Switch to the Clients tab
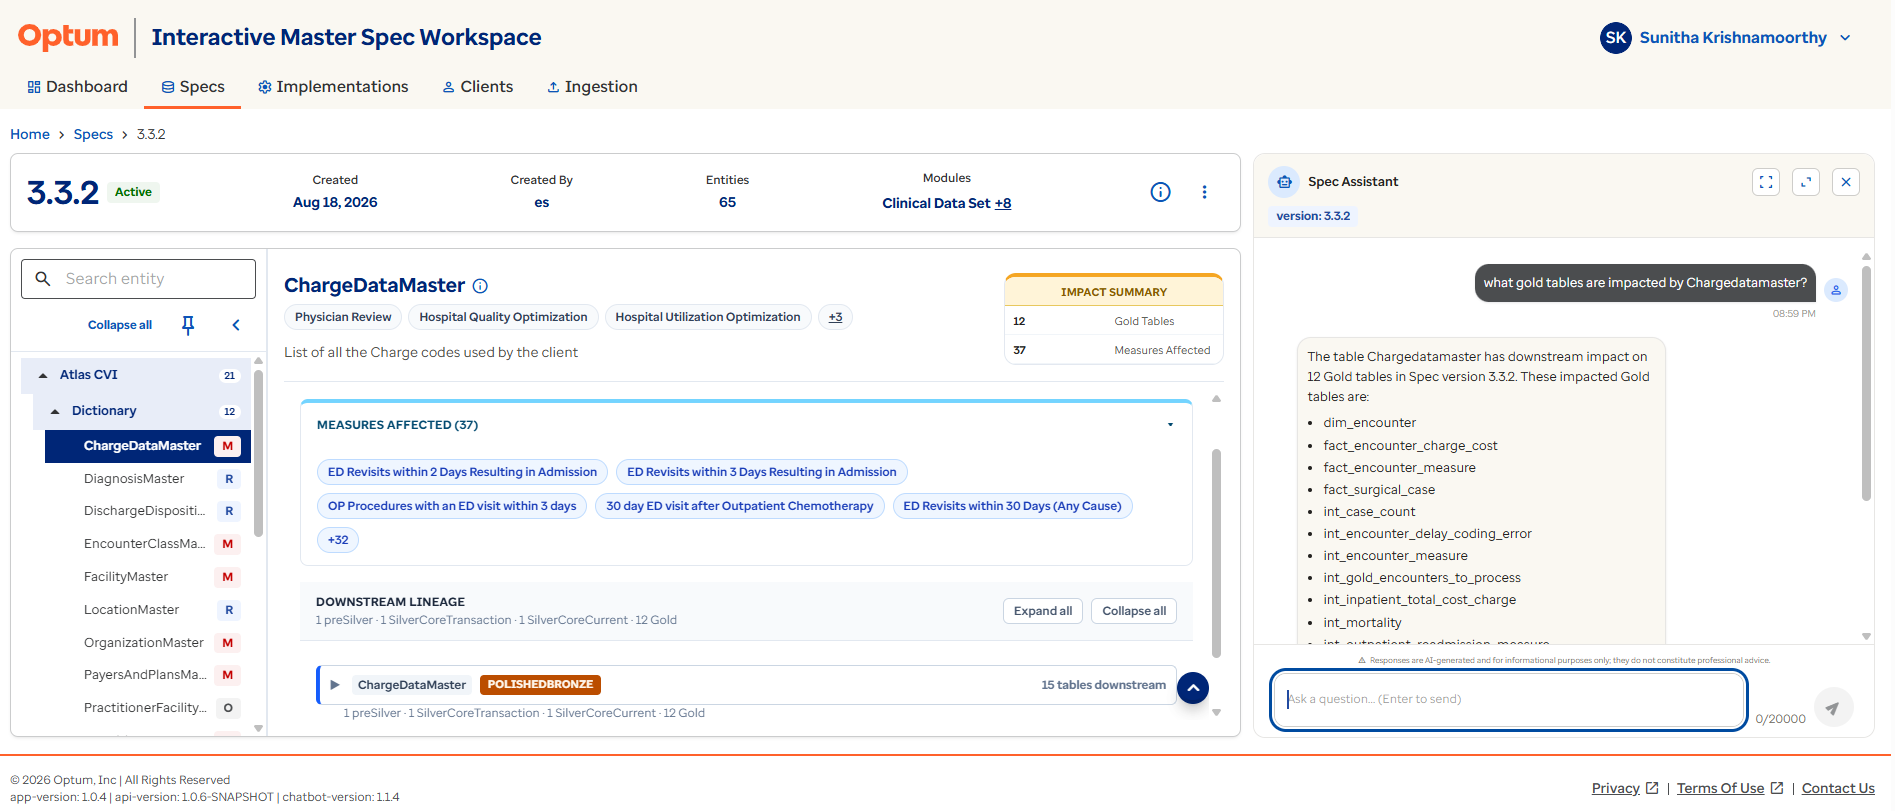This screenshot has height=811, width=1895. [477, 87]
